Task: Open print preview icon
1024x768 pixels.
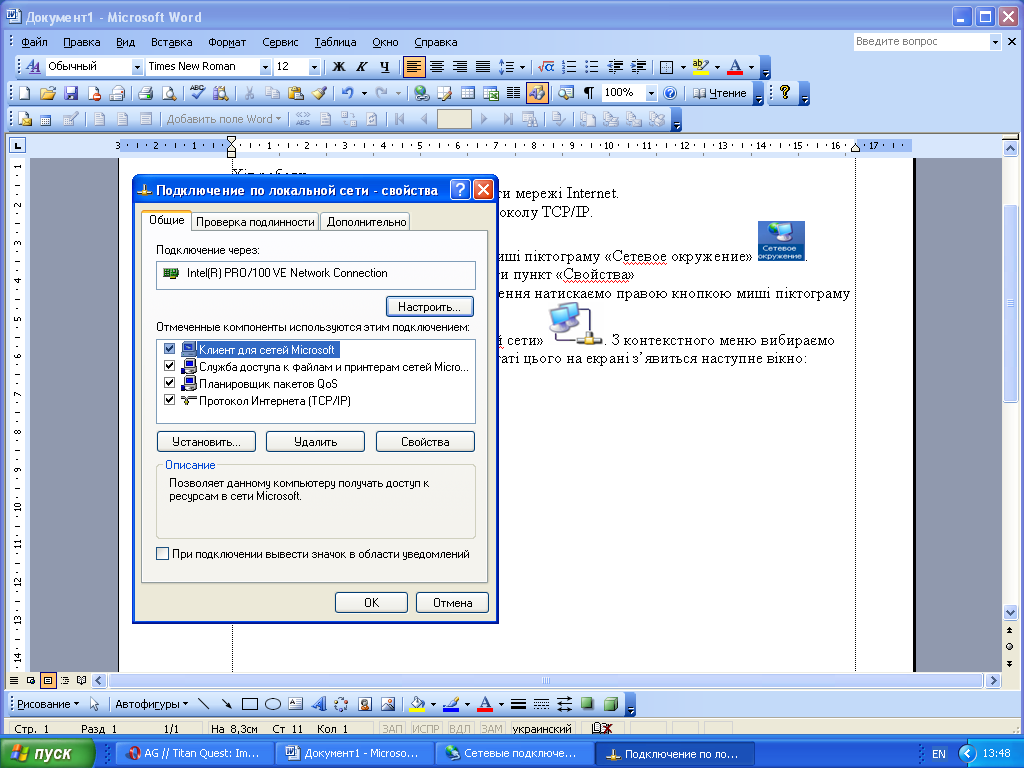Action: (x=168, y=93)
